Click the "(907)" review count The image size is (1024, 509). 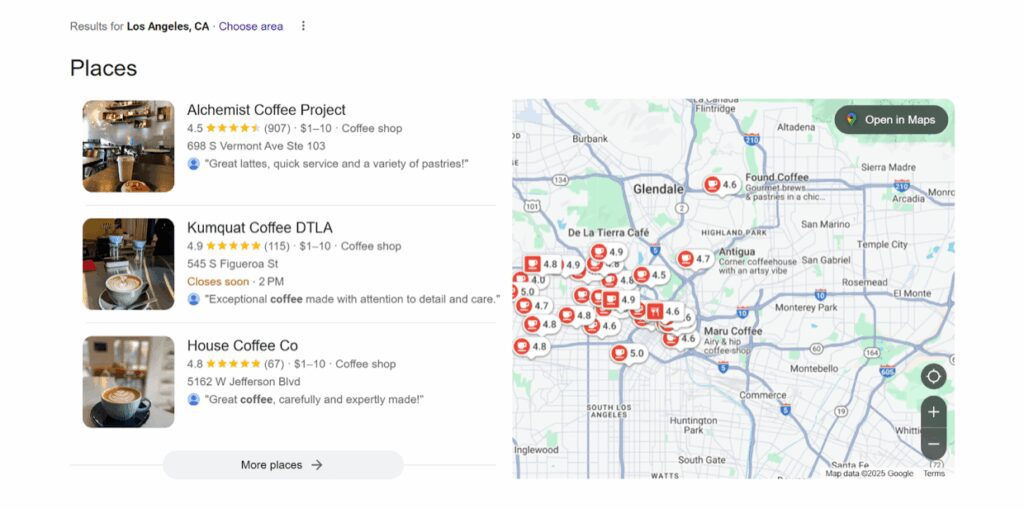[x=277, y=129]
